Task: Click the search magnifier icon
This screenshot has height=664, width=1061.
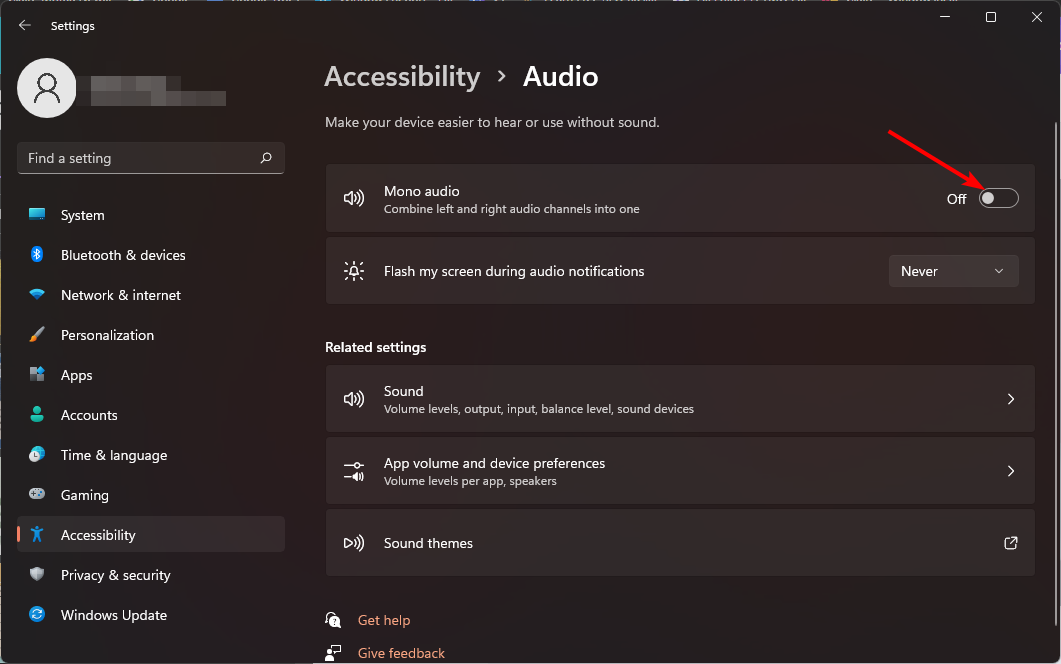Action: click(266, 158)
